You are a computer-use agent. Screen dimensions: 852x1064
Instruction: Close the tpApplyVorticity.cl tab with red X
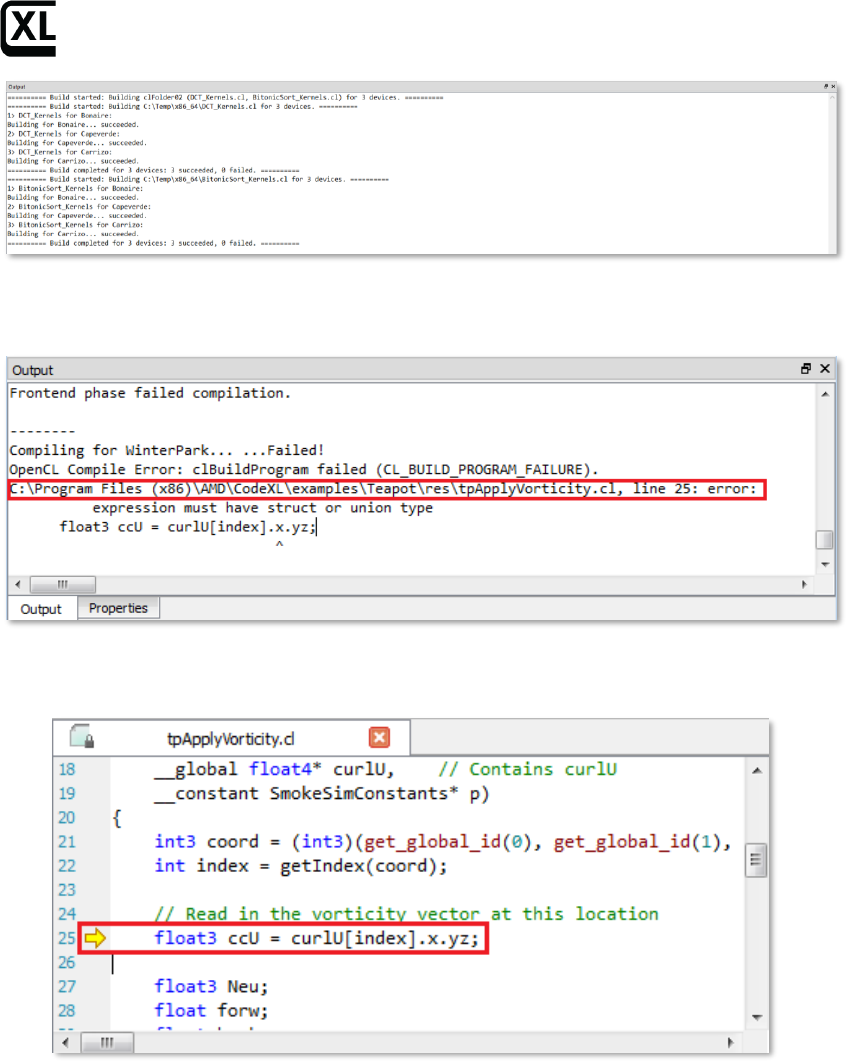point(379,737)
